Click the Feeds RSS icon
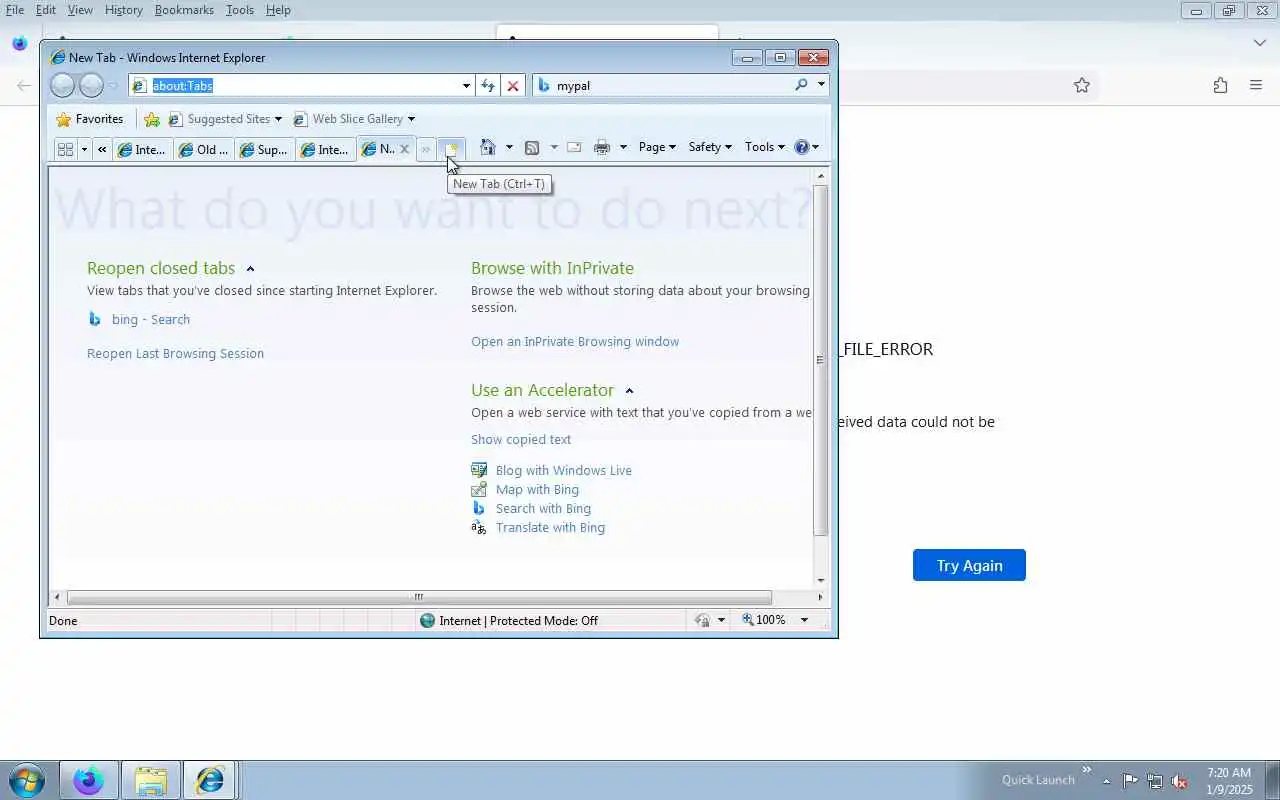 532,147
